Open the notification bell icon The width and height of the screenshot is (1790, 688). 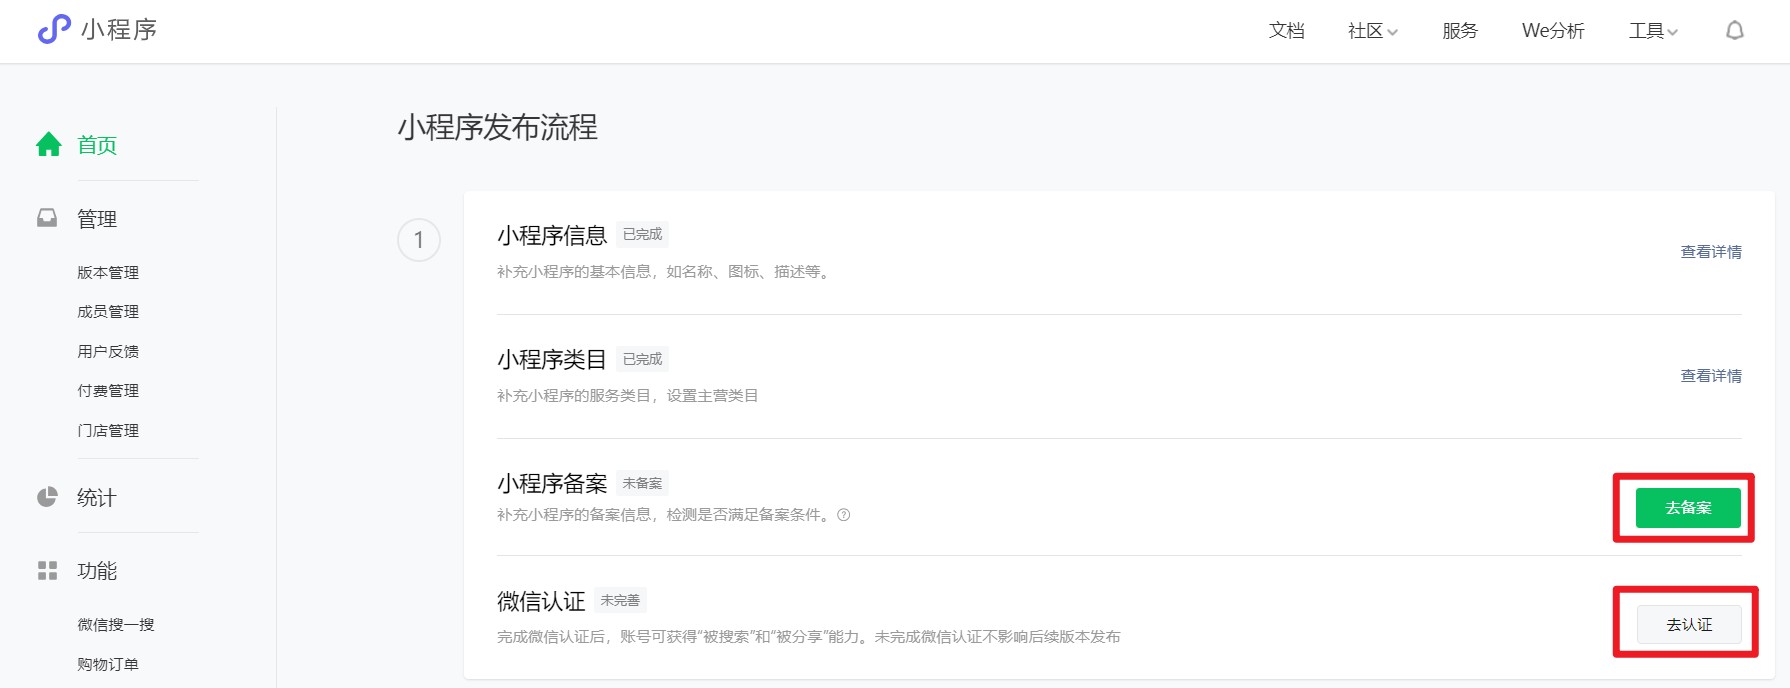coord(1735,31)
